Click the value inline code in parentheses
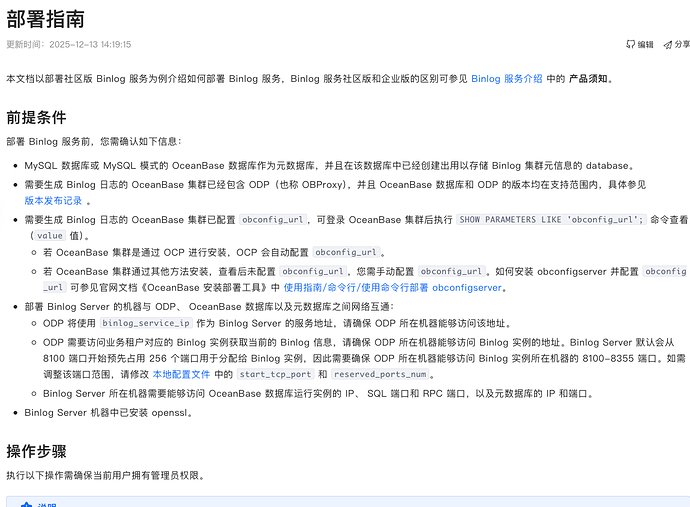690x507 pixels. pos(50,236)
